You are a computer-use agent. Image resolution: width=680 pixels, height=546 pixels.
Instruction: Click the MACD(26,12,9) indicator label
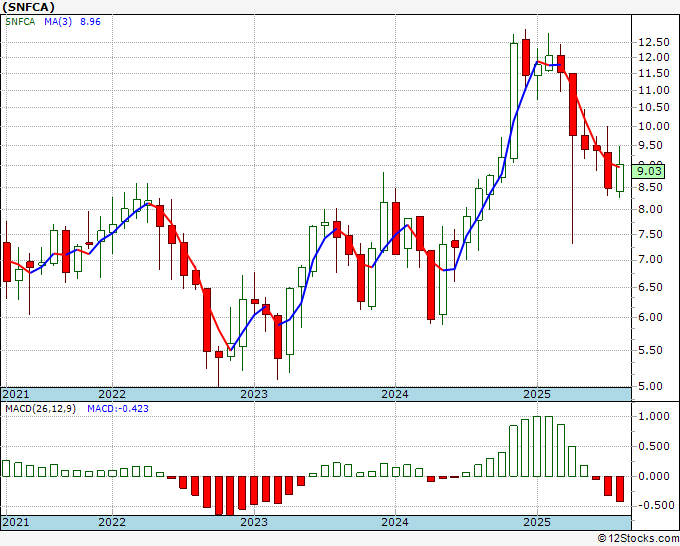40,409
